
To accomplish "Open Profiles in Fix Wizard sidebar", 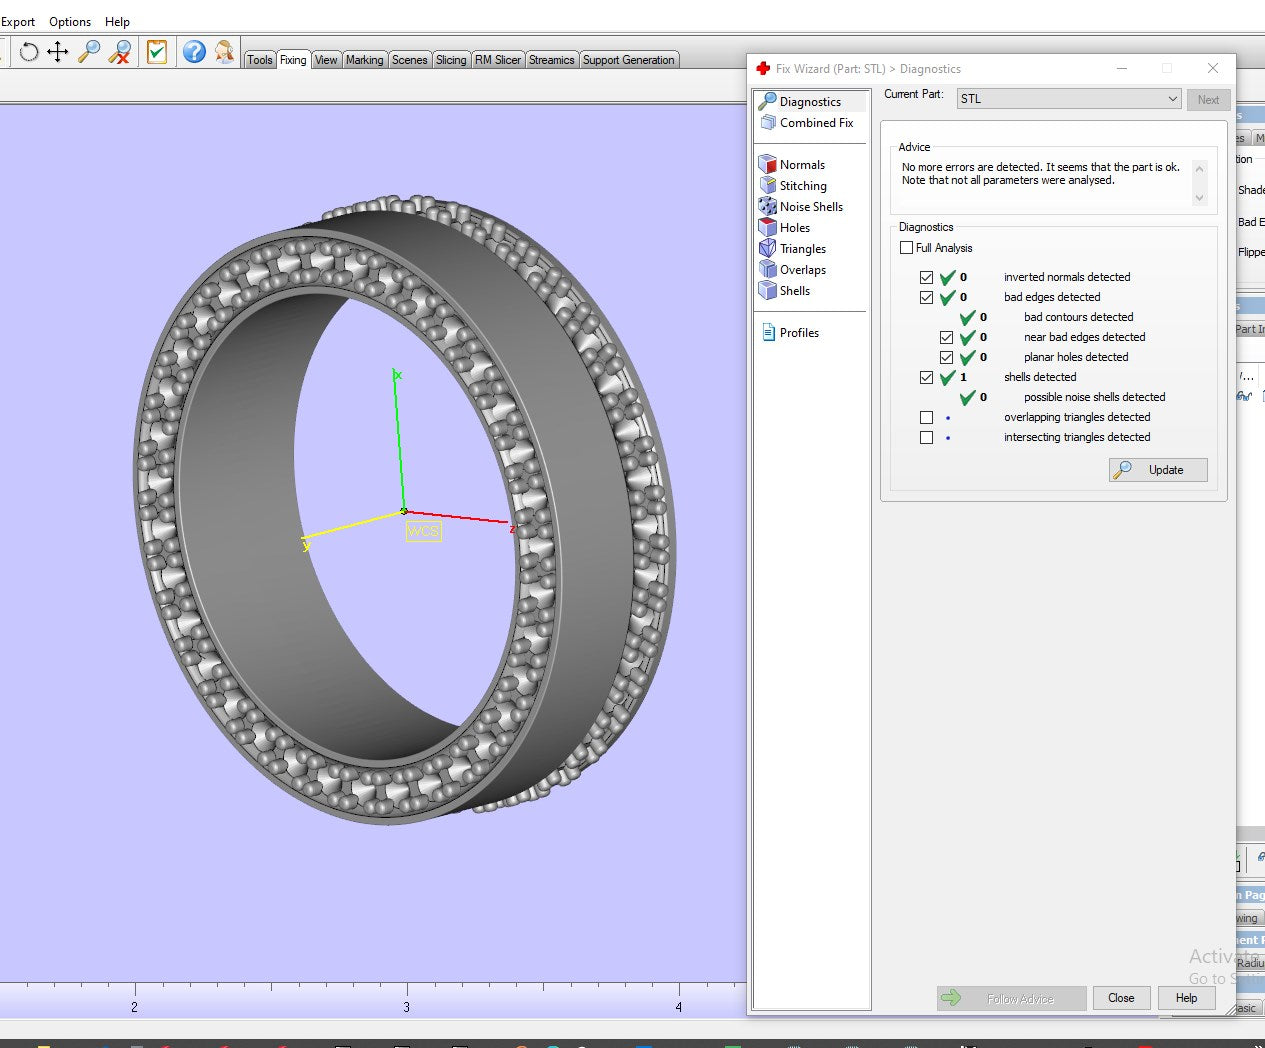I will coord(798,333).
